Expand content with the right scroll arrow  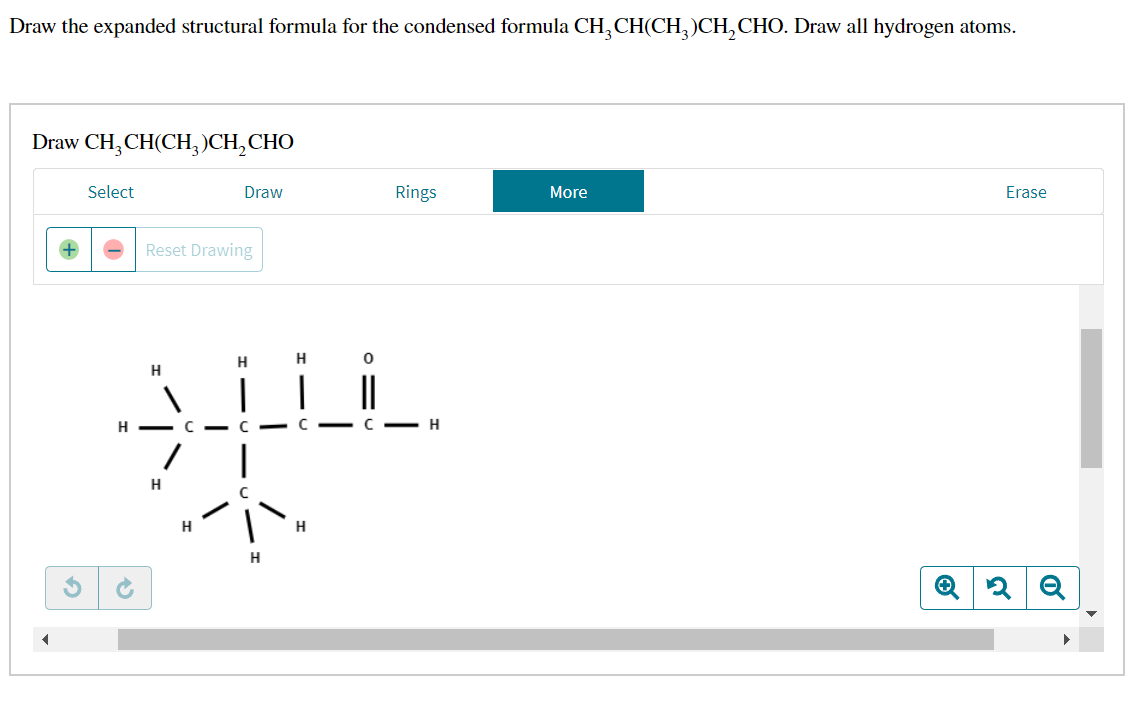1065,639
